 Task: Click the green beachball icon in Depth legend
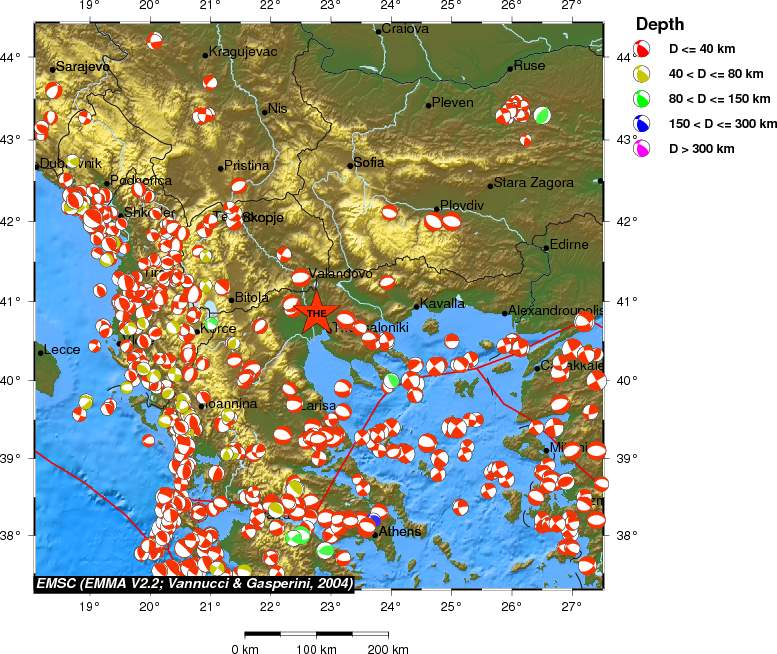coord(642,98)
